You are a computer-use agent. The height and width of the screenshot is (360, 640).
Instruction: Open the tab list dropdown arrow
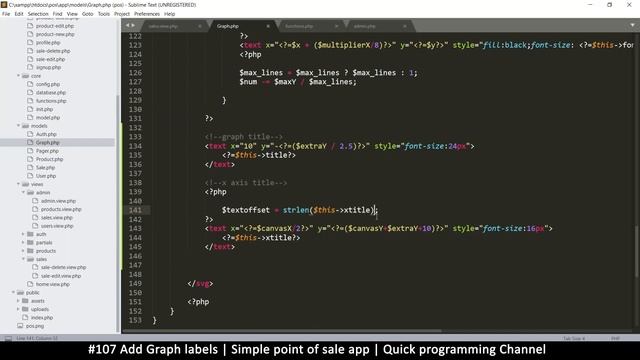[632, 26]
